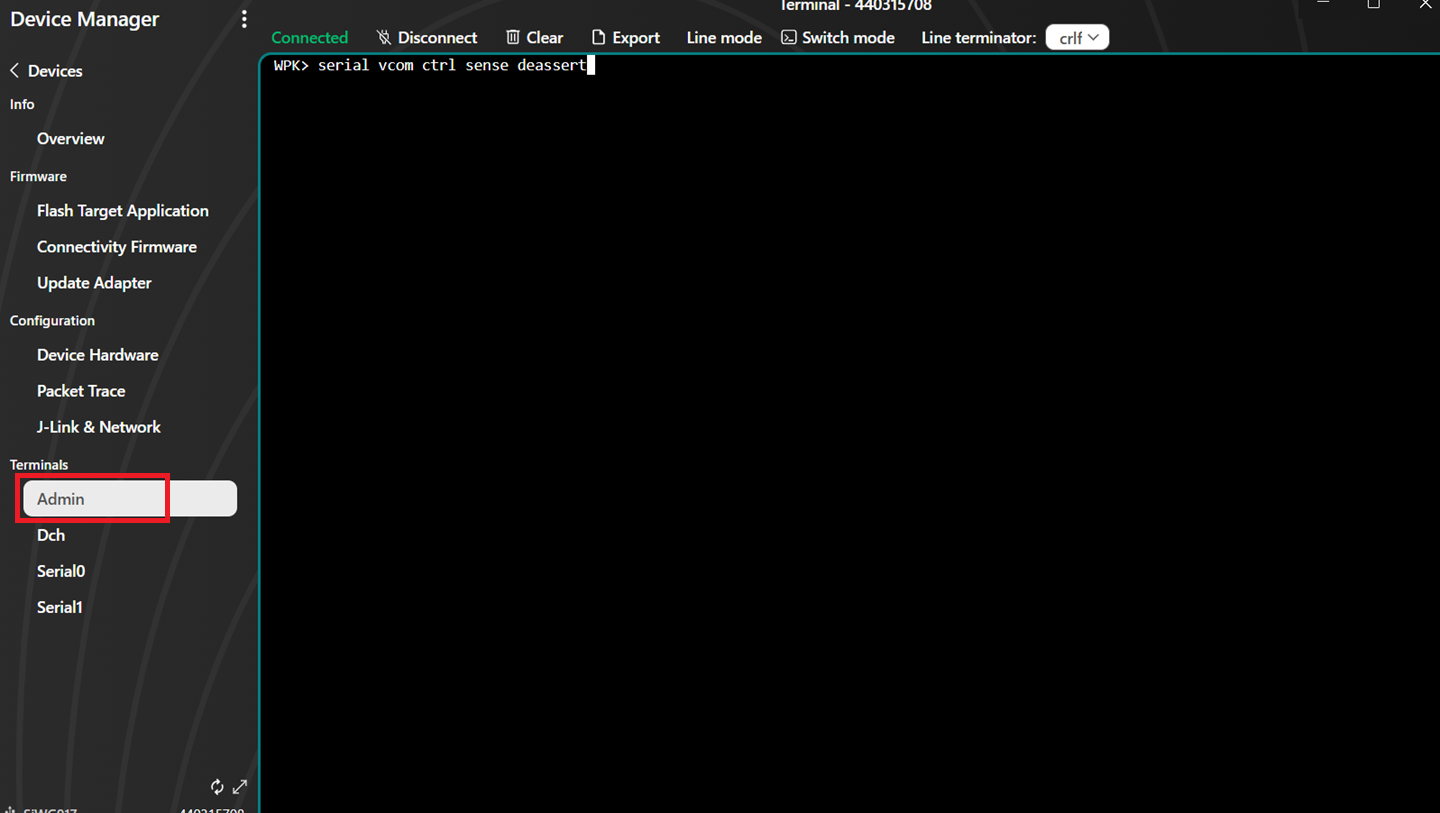The width and height of the screenshot is (1440, 813).
Task: Open the Device Manager three-dot menu
Action: click(244, 20)
